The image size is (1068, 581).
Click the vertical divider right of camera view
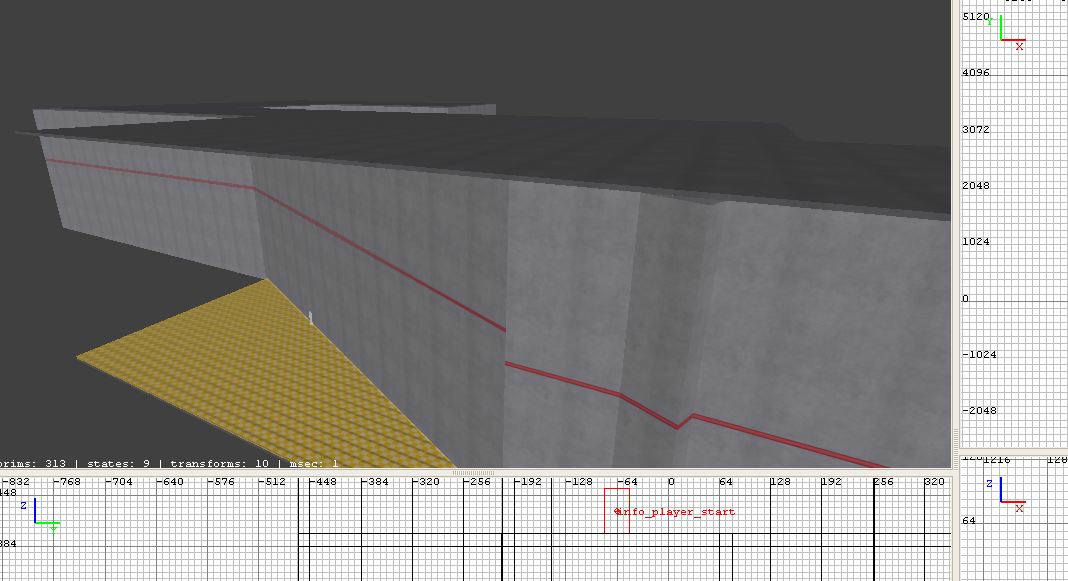coord(954,230)
